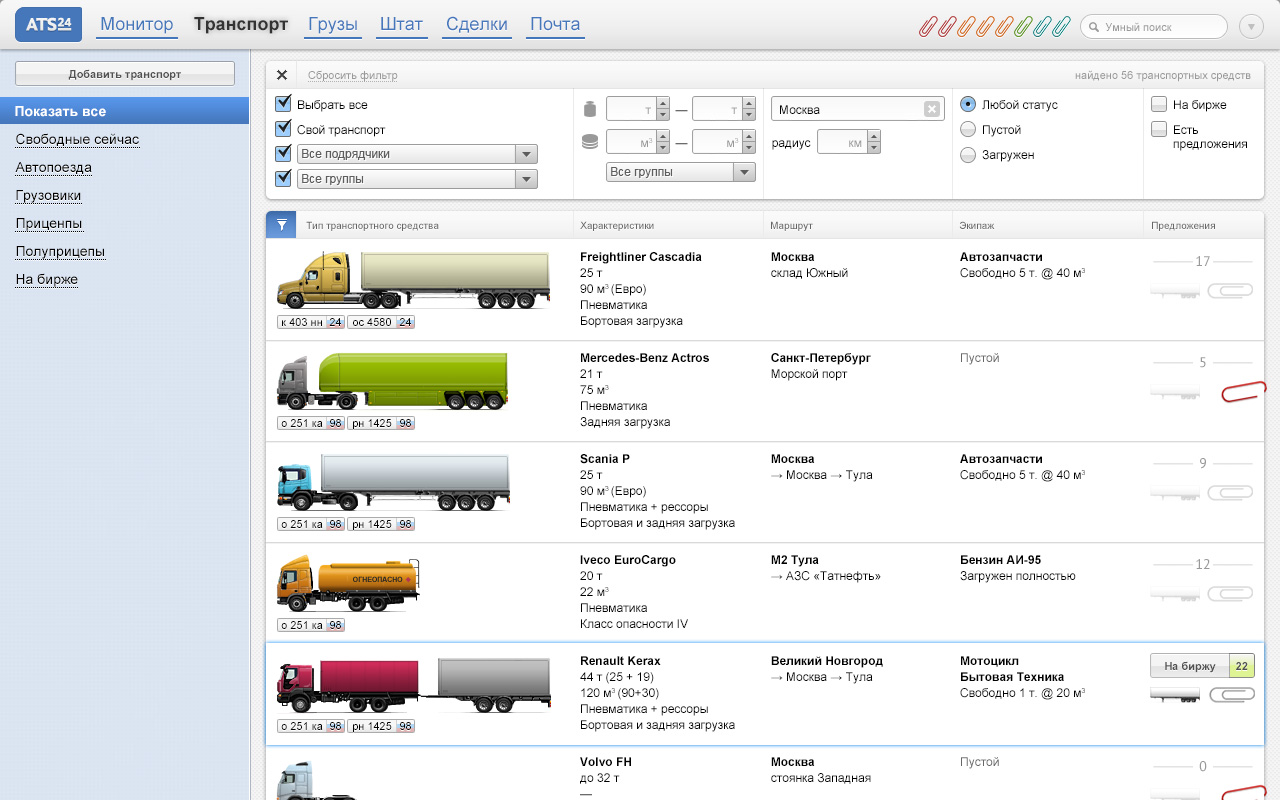1280x800 pixels.
Task: Uncheck the Выбрать все checkbox
Action: [283, 104]
